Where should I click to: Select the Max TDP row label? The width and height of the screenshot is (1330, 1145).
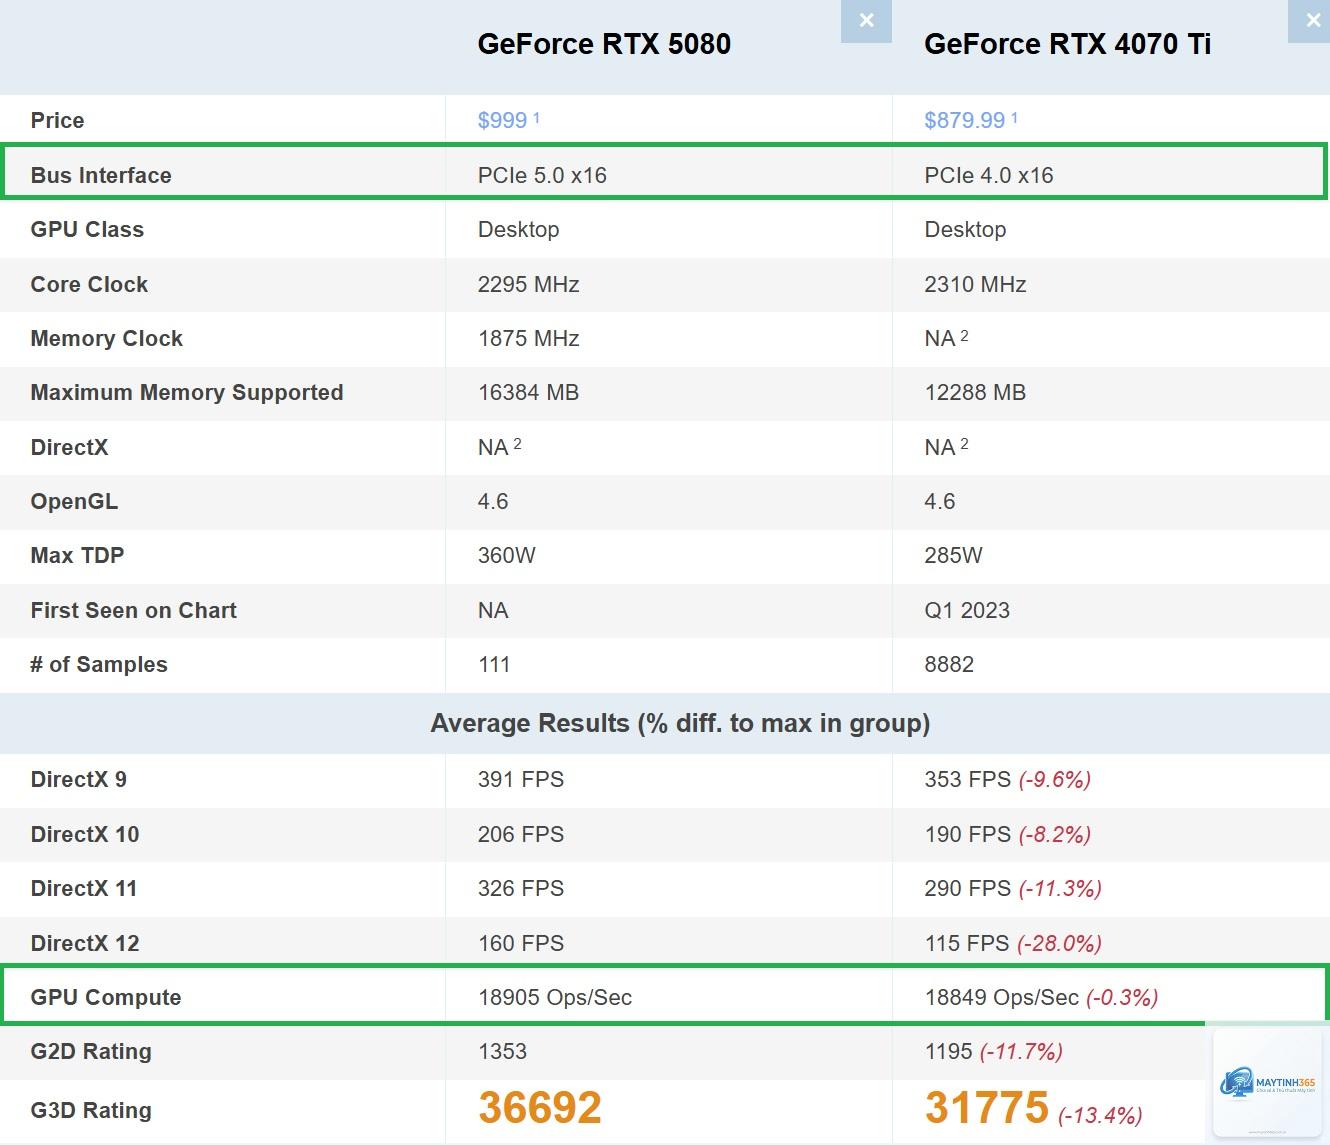(x=77, y=555)
